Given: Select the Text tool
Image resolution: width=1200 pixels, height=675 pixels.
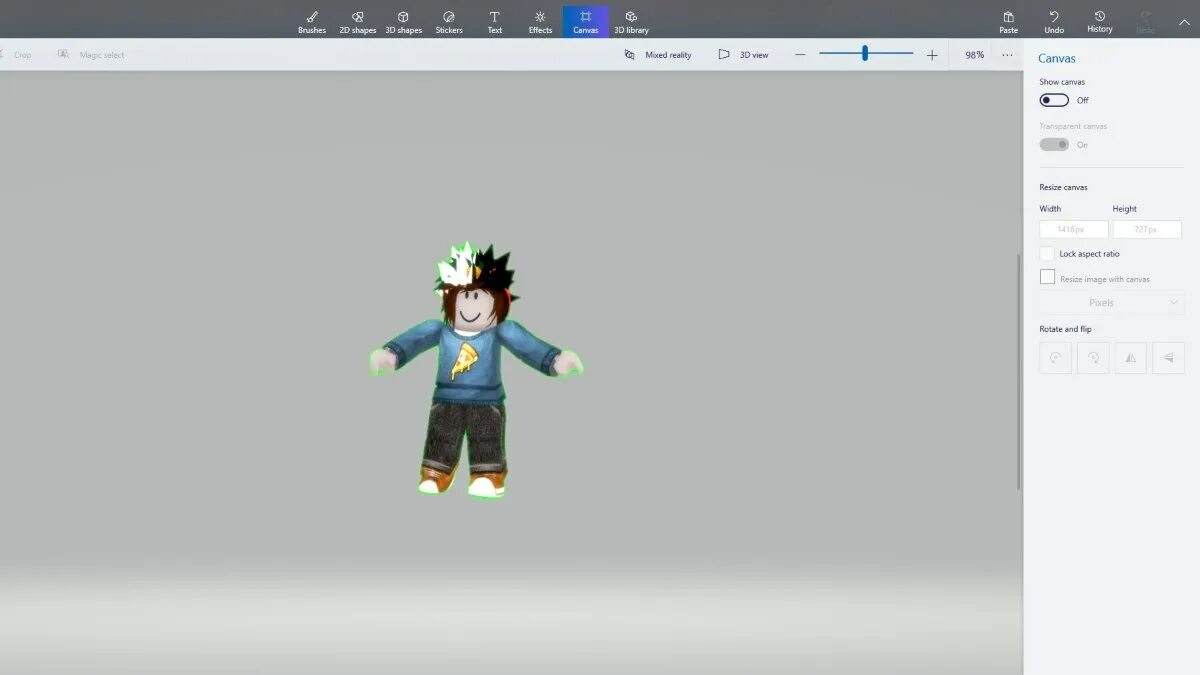Looking at the screenshot, I should [494, 22].
